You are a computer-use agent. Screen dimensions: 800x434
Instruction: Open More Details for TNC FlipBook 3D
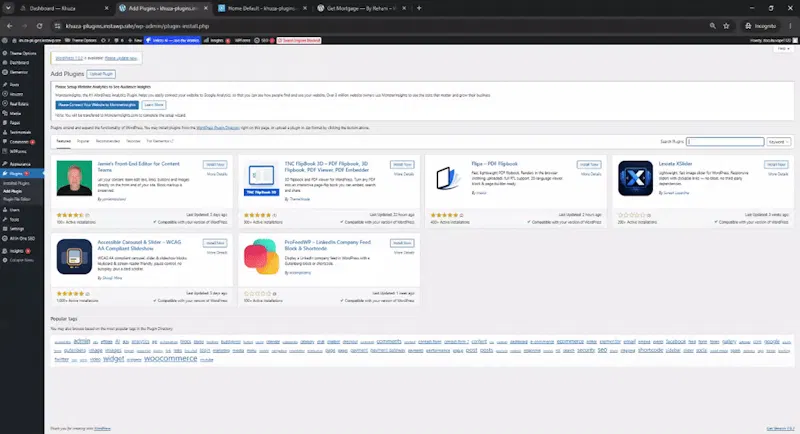click(404, 174)
